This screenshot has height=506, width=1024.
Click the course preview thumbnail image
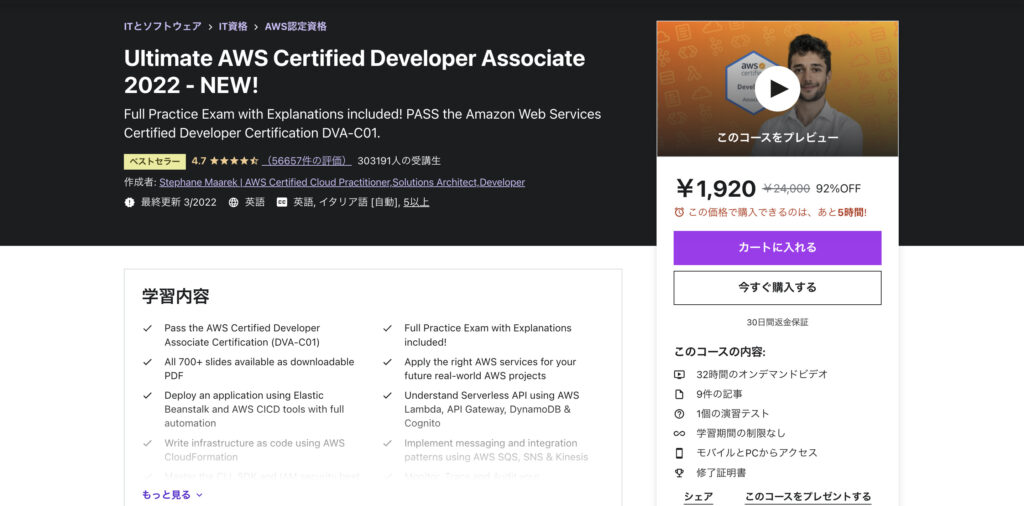(x=777, y=88)
